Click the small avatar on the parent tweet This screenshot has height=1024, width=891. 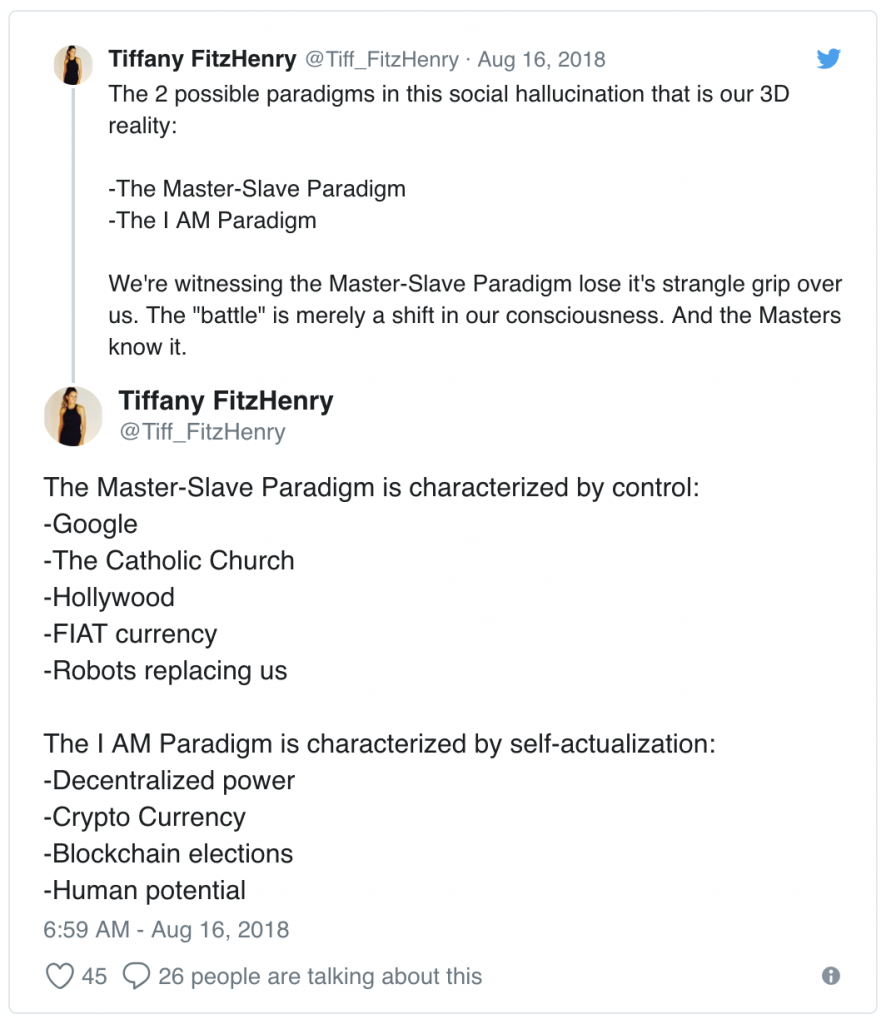click(x=73, y=65)
